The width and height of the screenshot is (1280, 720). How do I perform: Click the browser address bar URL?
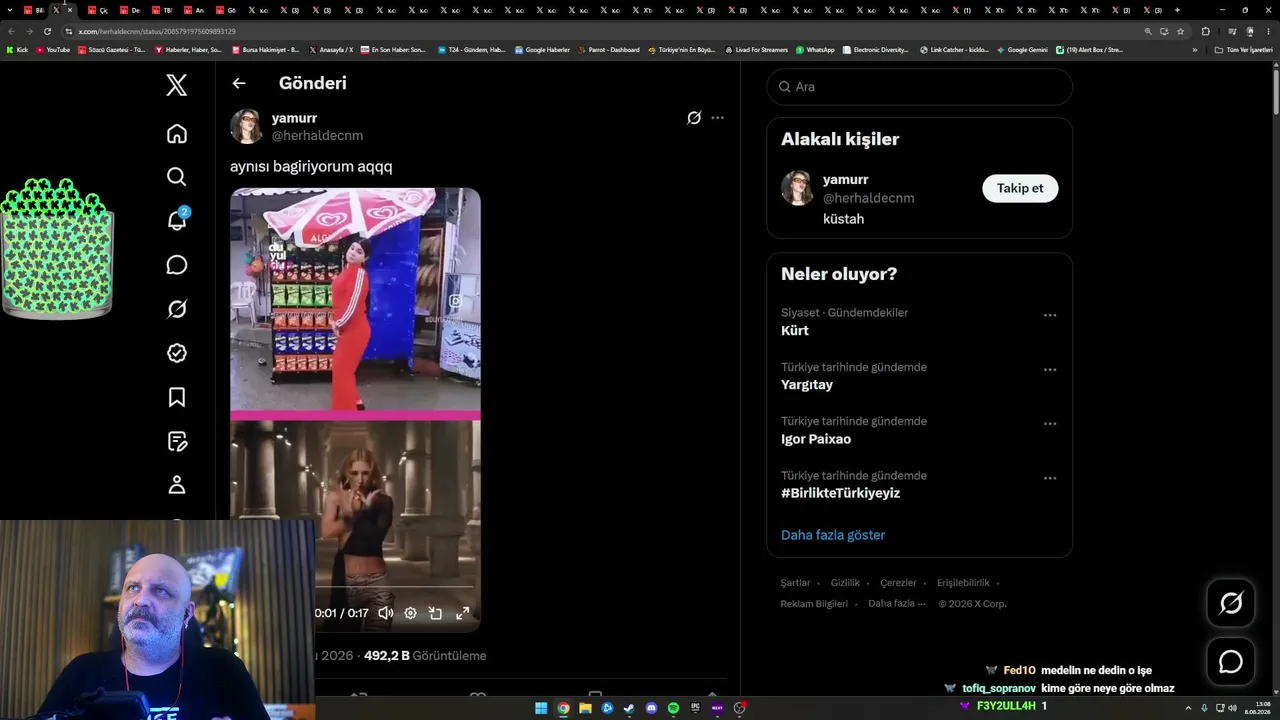pos(157,32)
